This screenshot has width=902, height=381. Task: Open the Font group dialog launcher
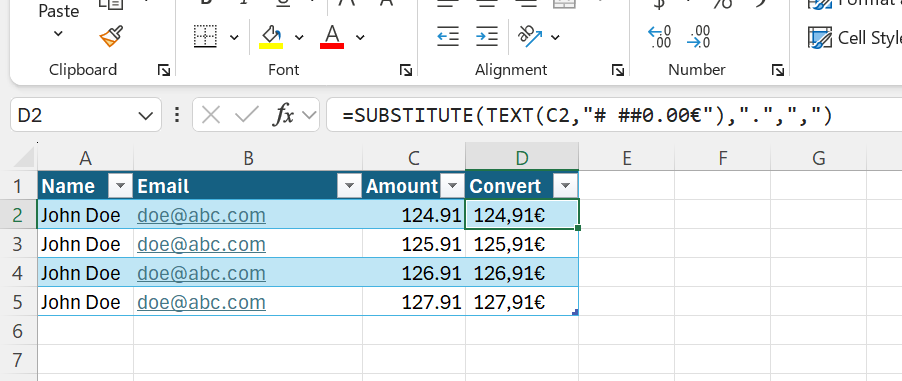coord(406,70)
